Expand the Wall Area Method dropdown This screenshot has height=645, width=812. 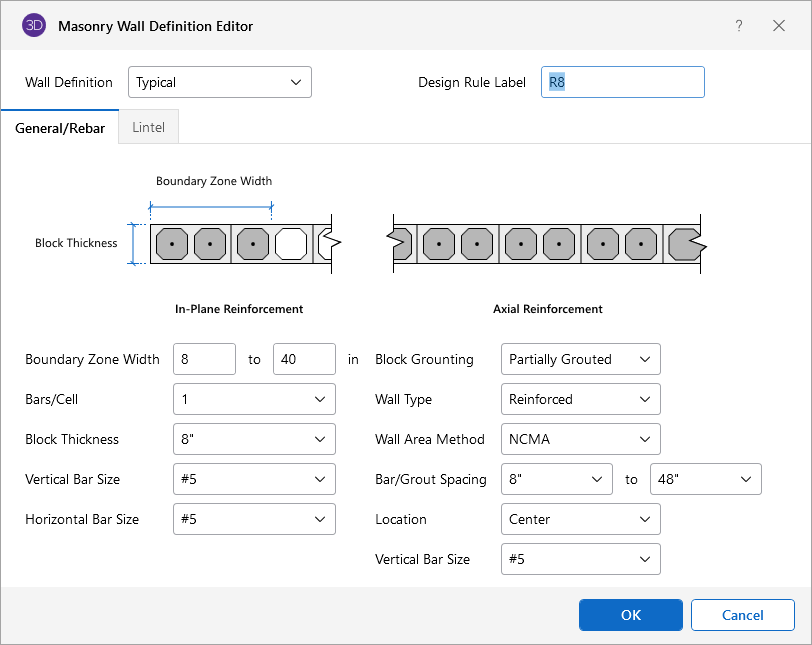pos(580,439)
